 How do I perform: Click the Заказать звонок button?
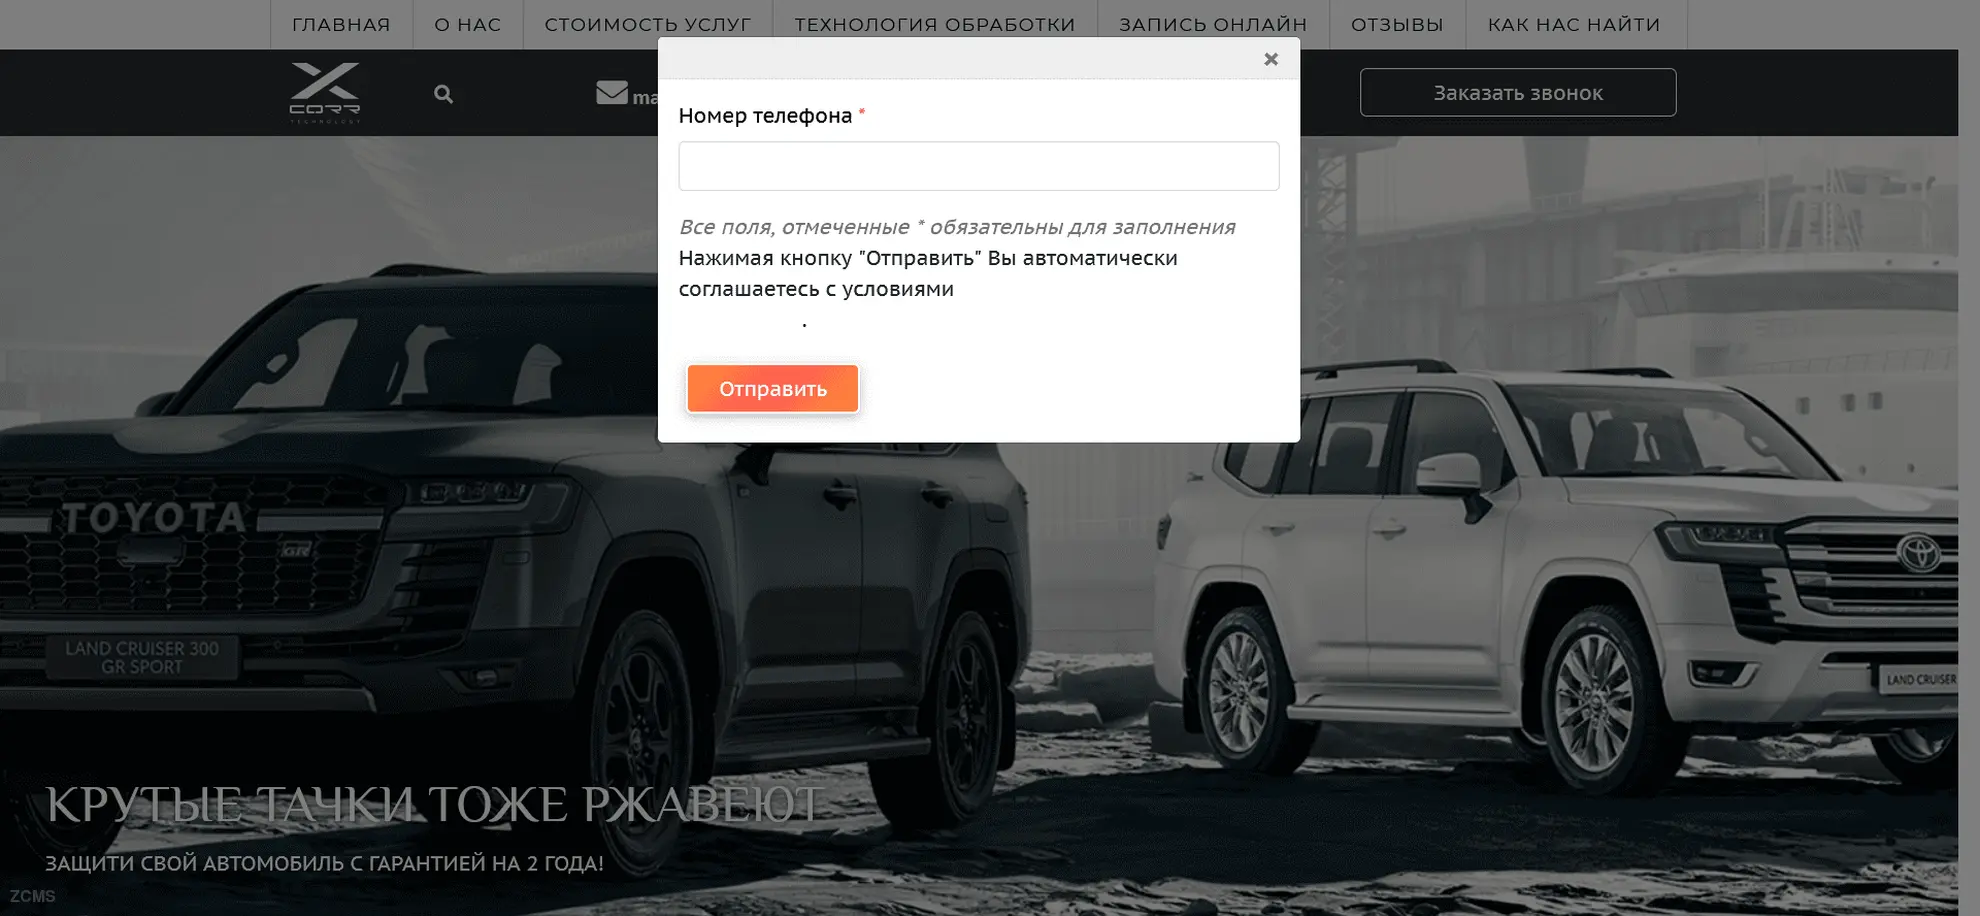[1517, 92]
